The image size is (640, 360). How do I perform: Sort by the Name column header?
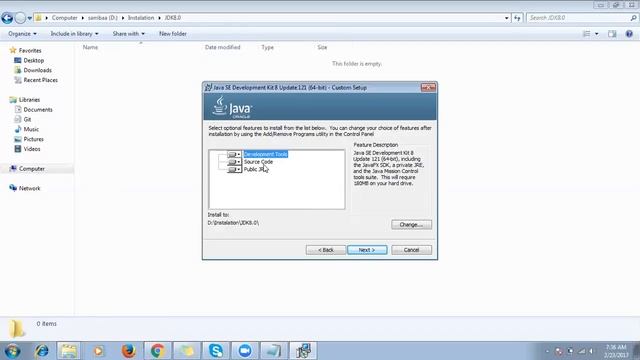click(x=90, y=47)
